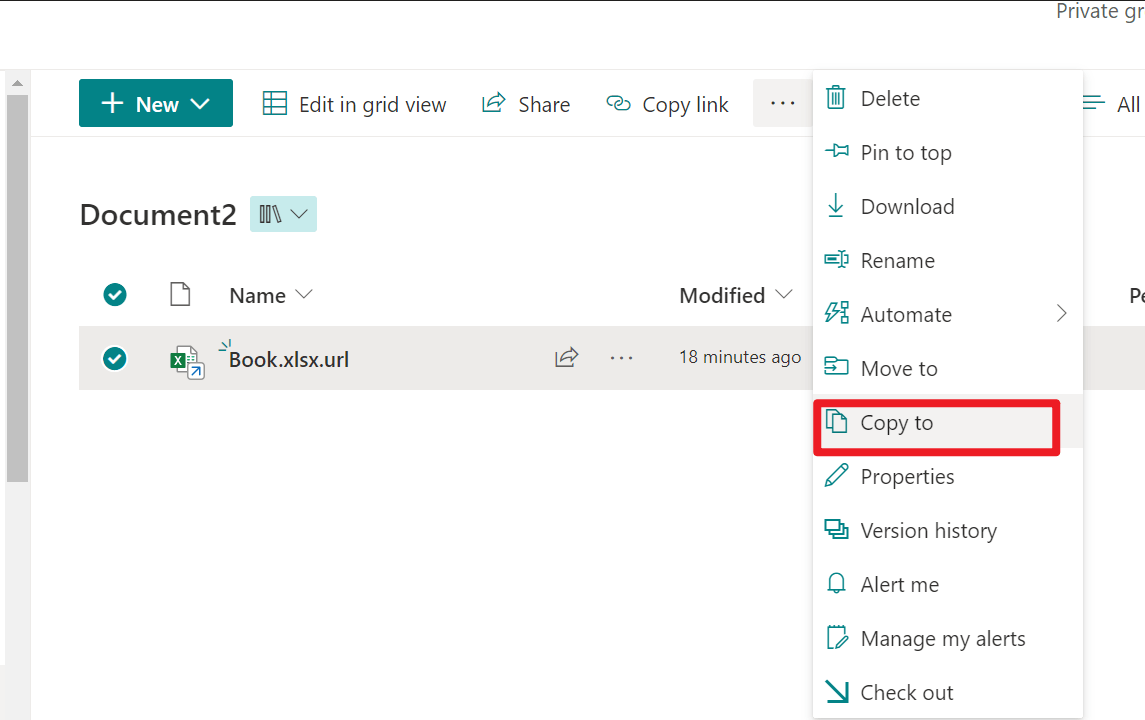
Task: Click the Properties pencil icon
Action: [837, 475]
